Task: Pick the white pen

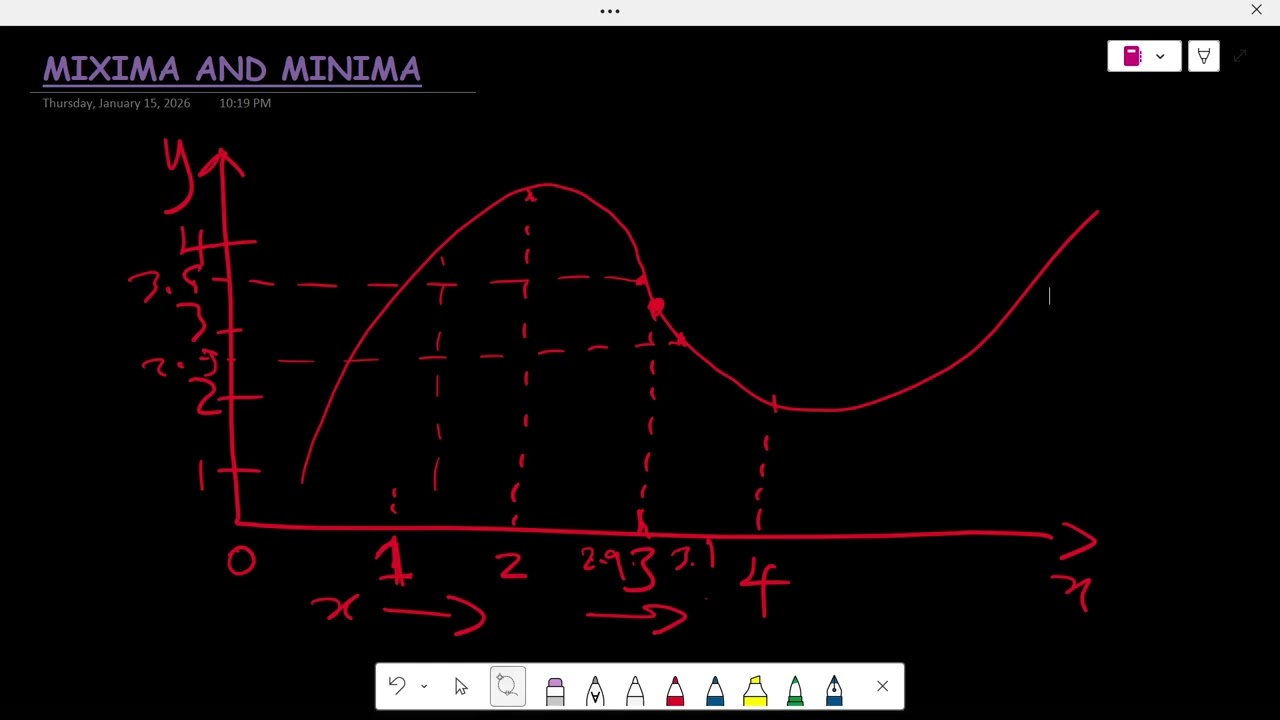Action: click(x=635, y=690)
